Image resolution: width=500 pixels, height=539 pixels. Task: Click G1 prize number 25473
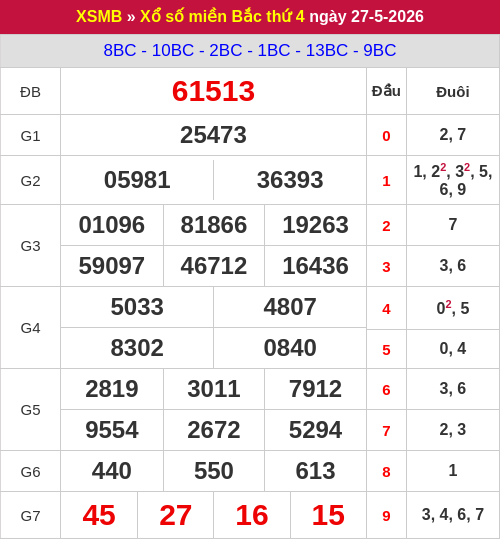click(x=213, y=135)
